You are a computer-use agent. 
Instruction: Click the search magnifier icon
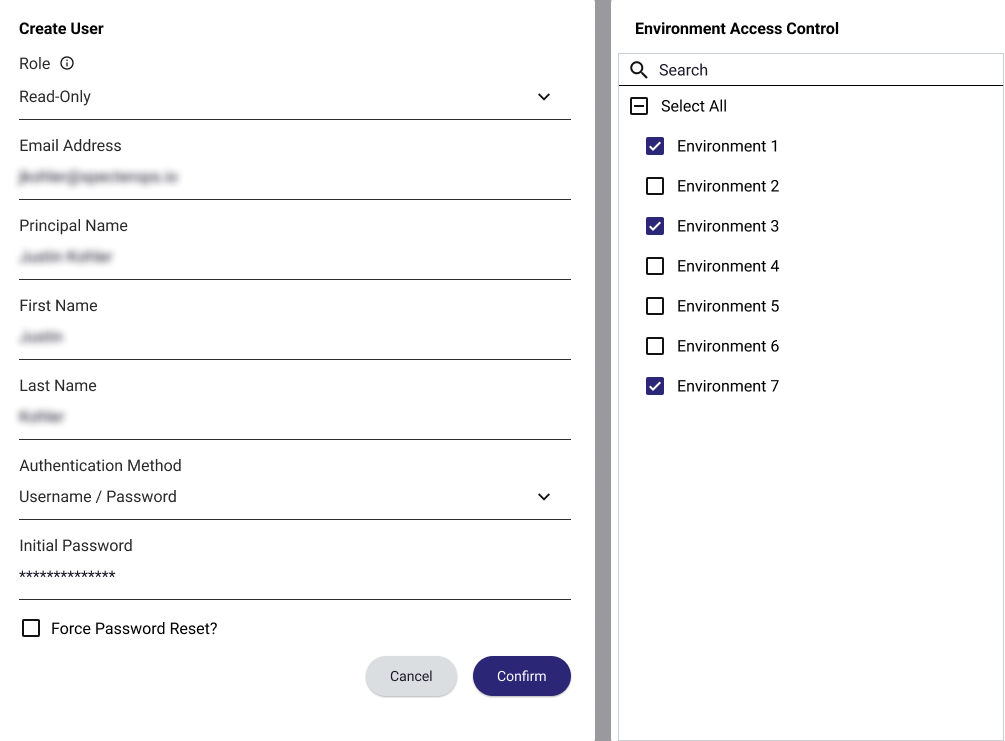[x=638, y=70]
